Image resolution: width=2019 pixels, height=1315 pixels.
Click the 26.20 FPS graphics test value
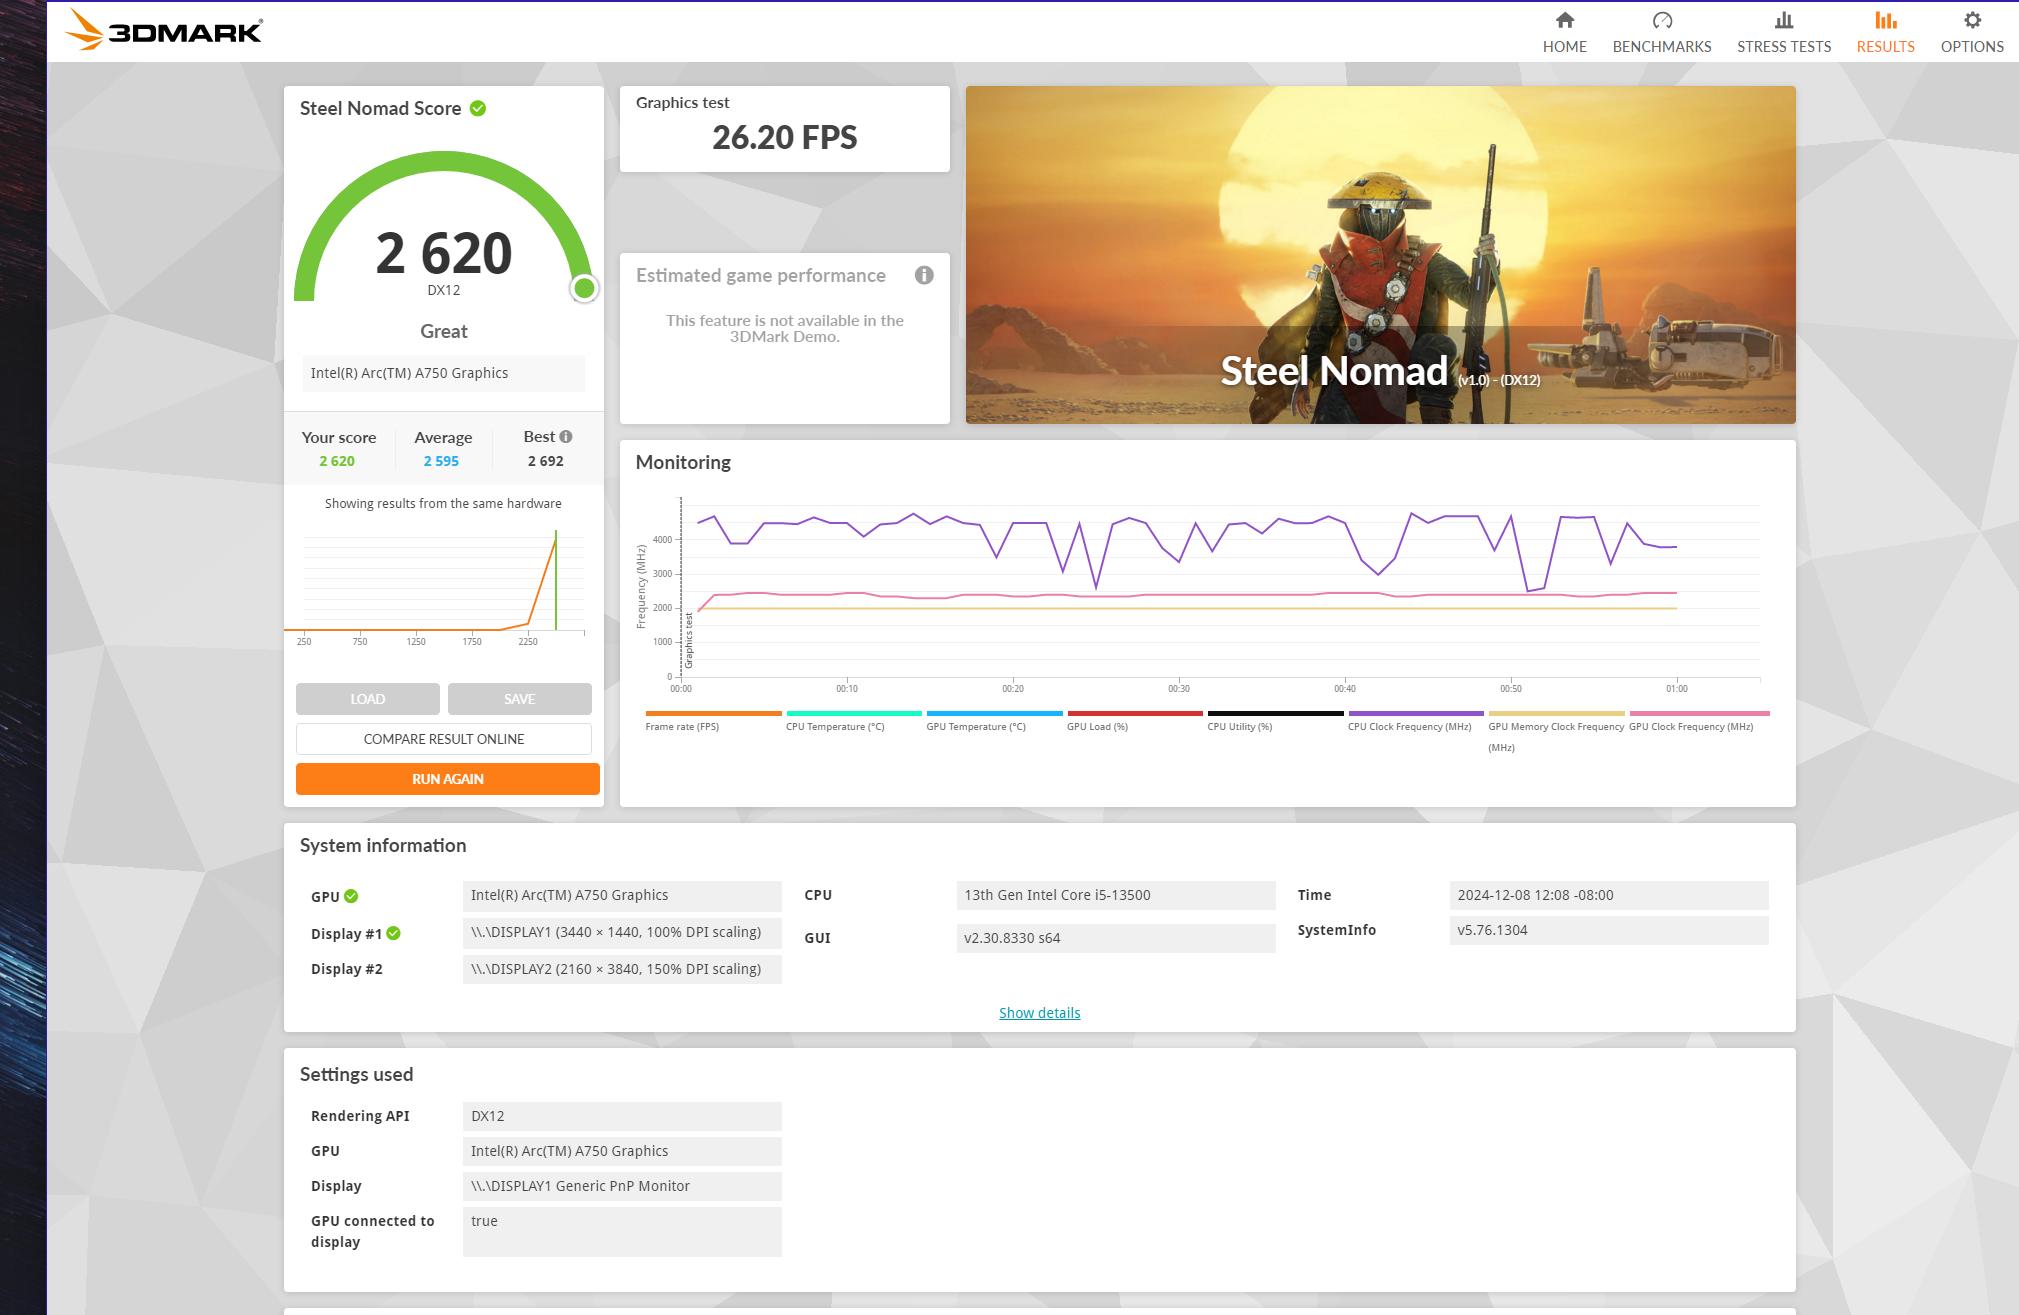pyautogui.click(x=785, y=137)
